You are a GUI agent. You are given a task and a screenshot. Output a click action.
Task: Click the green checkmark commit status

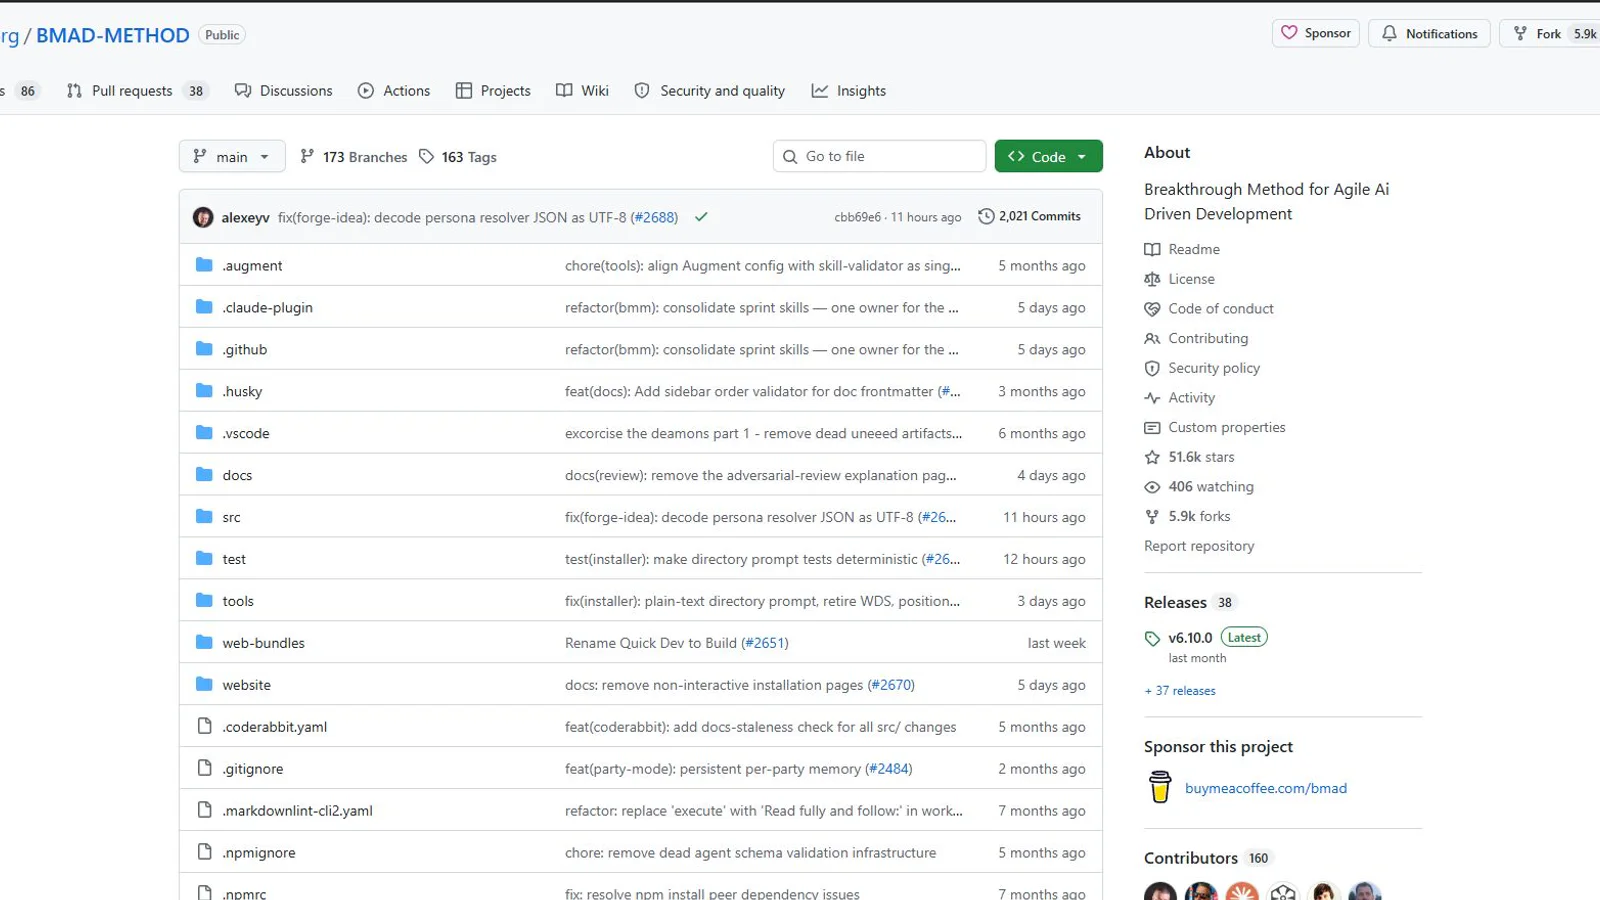701,217
